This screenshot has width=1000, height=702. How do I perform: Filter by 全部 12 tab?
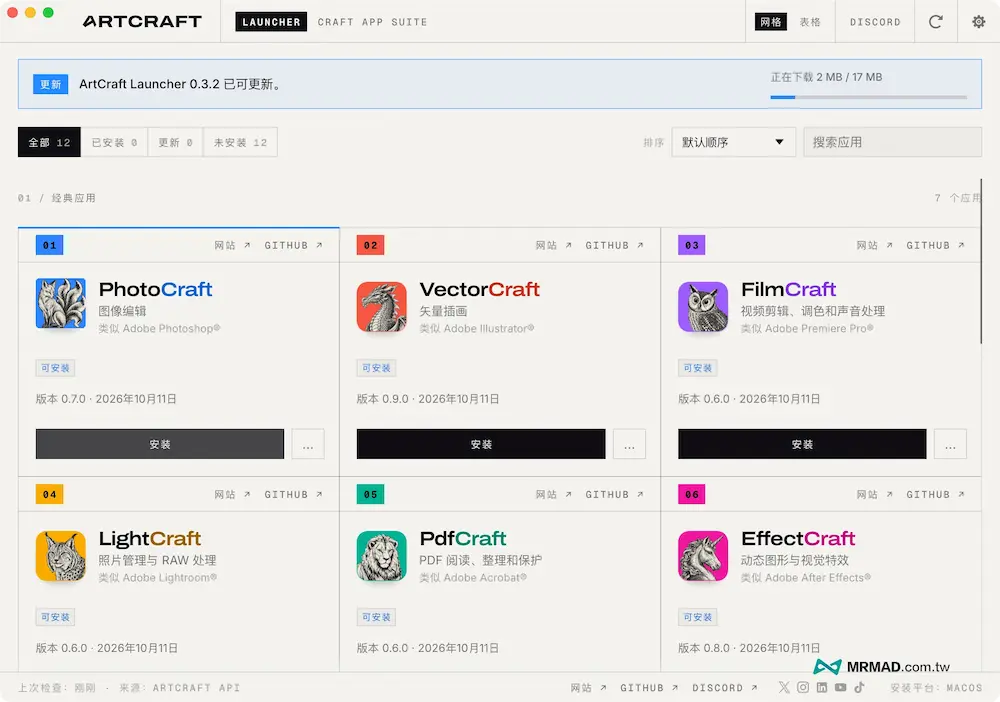(x=49, y=142)
